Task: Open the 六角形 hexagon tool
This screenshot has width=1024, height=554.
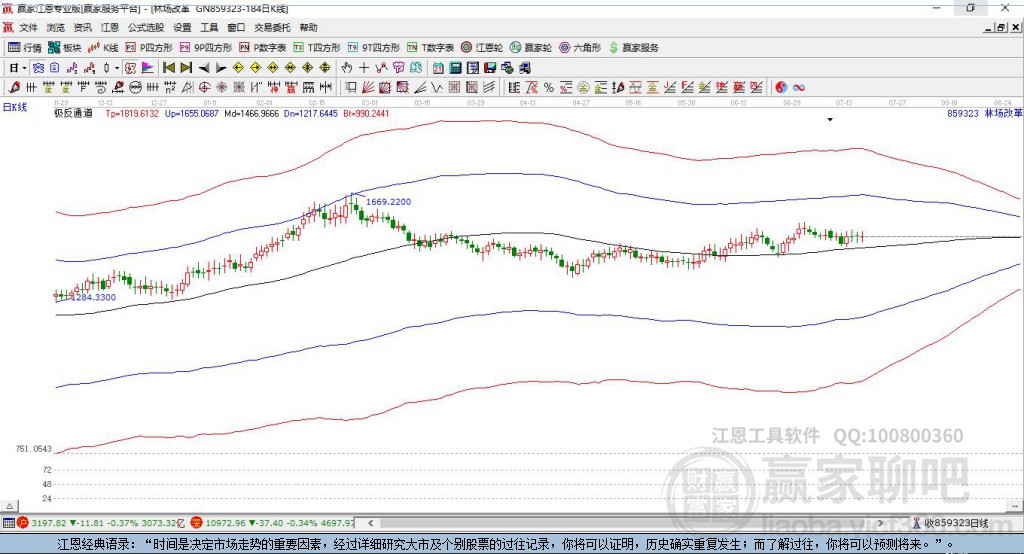Action: [x=580, y=48]
